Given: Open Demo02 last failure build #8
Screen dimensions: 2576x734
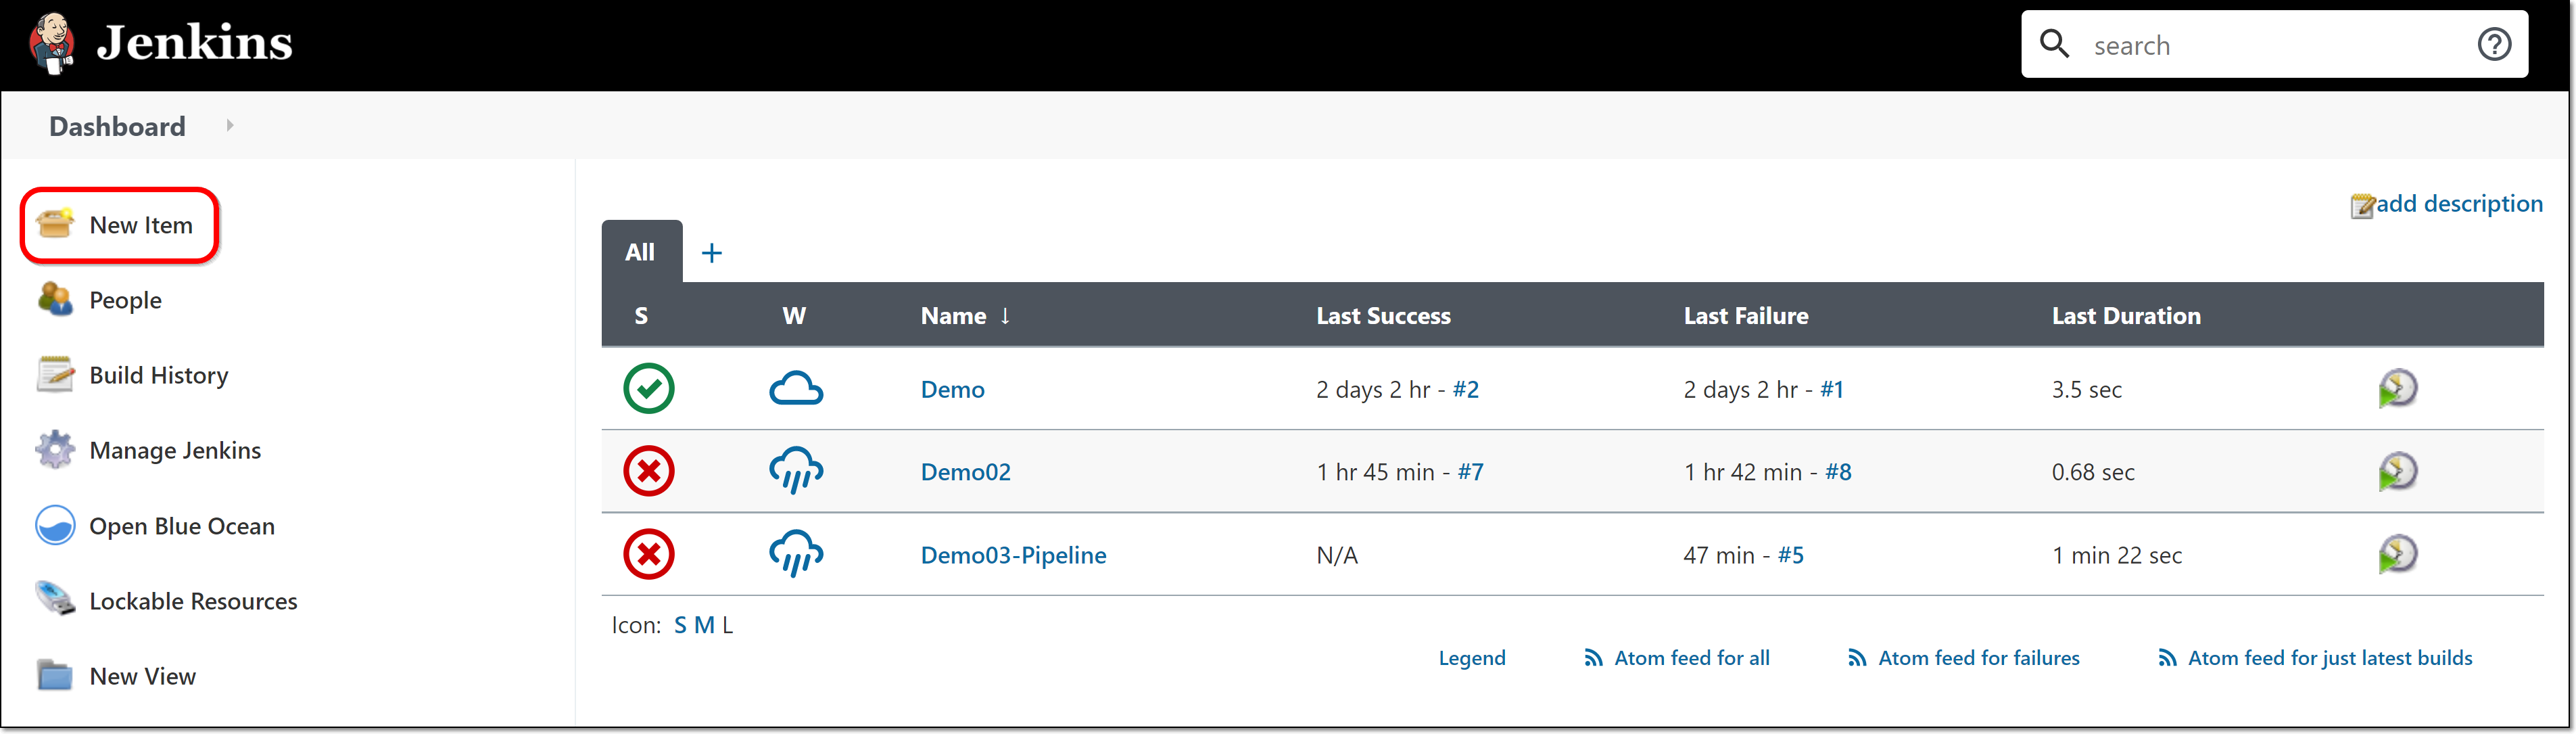Looking at the screenshot, I should pyautogui.click(x=1838, y=472).
